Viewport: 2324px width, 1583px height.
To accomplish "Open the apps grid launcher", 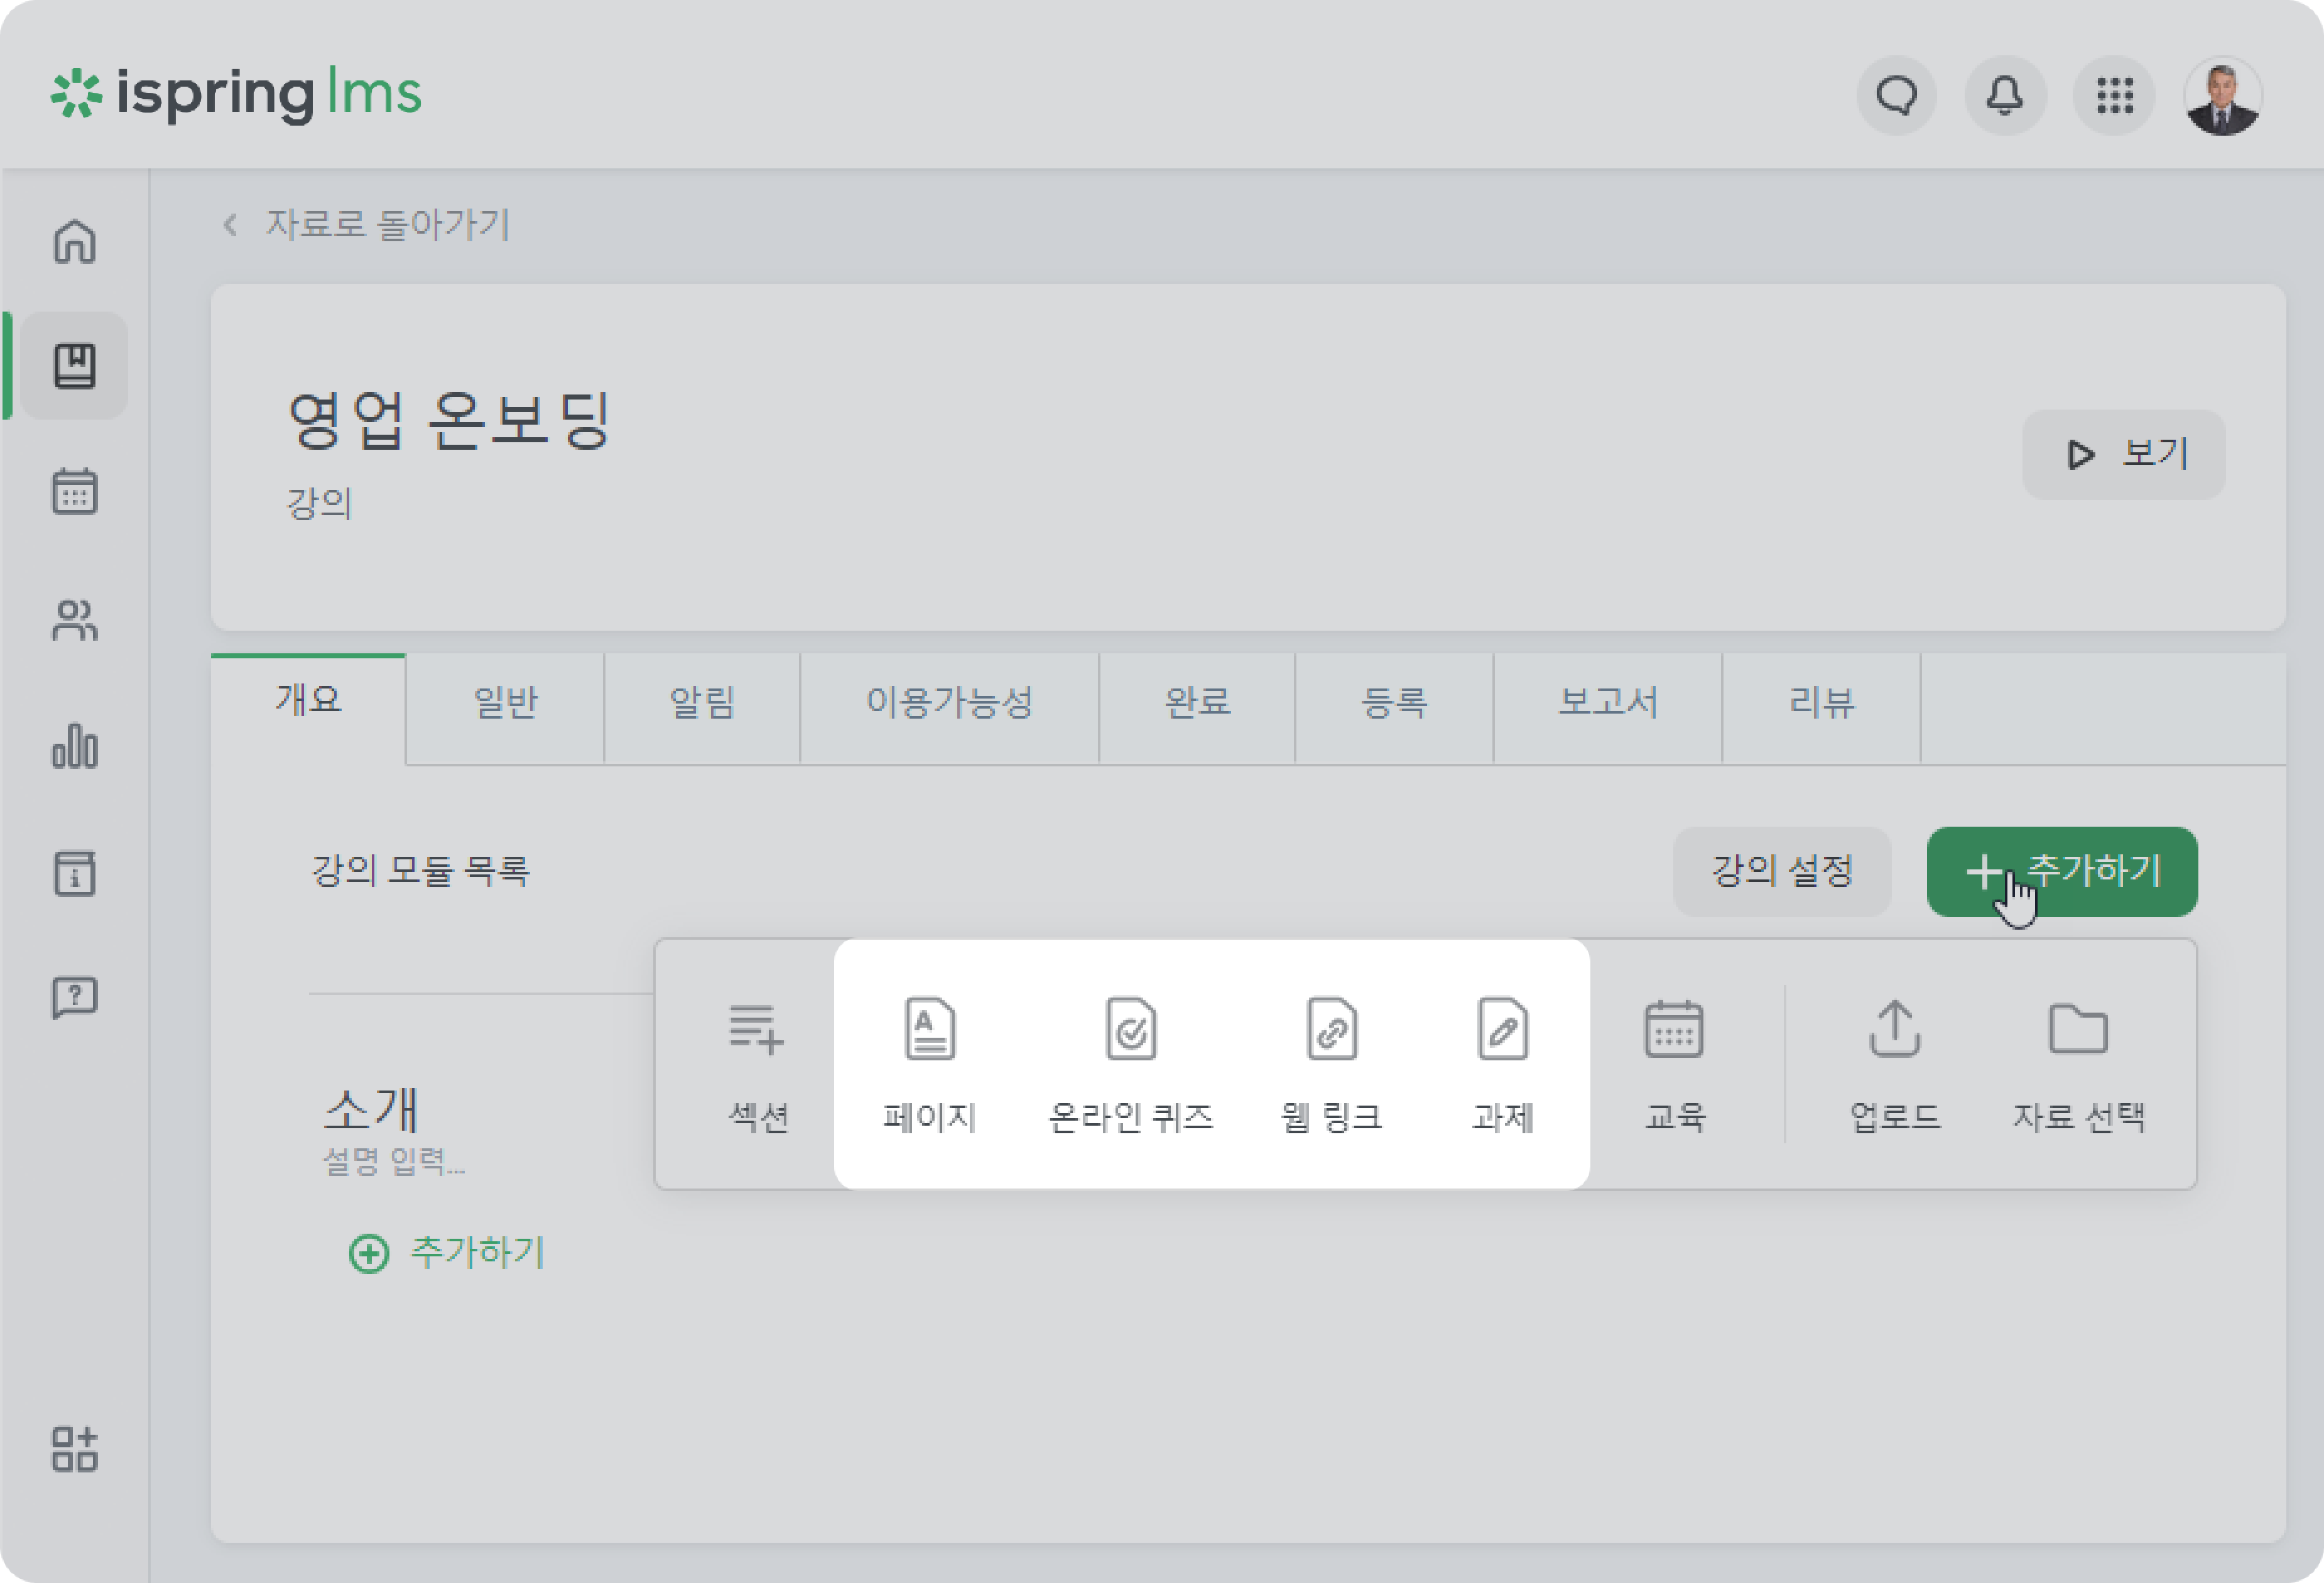I will [2114, 96].
